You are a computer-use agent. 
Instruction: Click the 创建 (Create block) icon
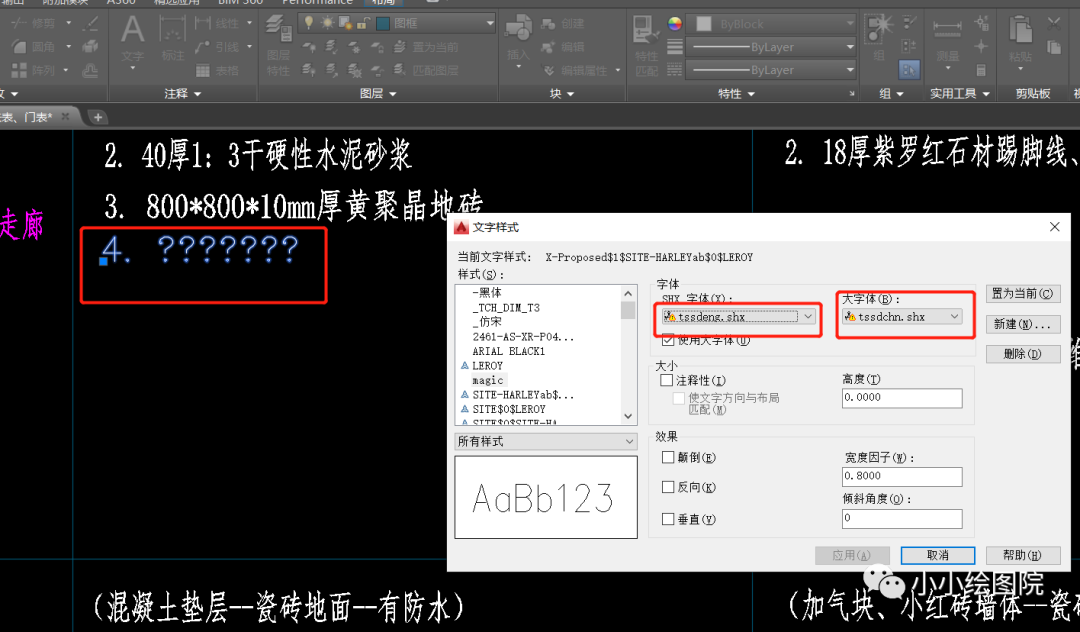pyautogui.click(x=548, y=23)
